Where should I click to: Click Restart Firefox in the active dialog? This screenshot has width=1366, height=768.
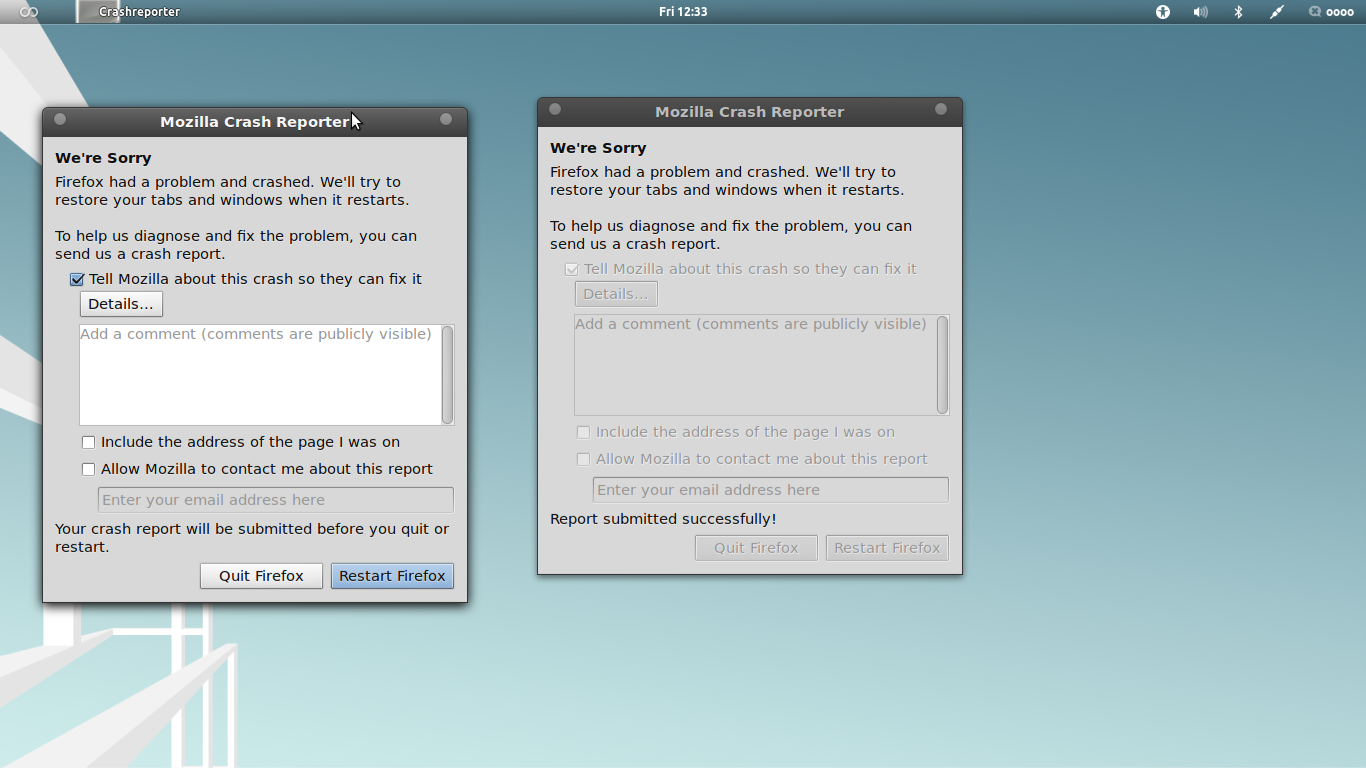pos(392,576)
